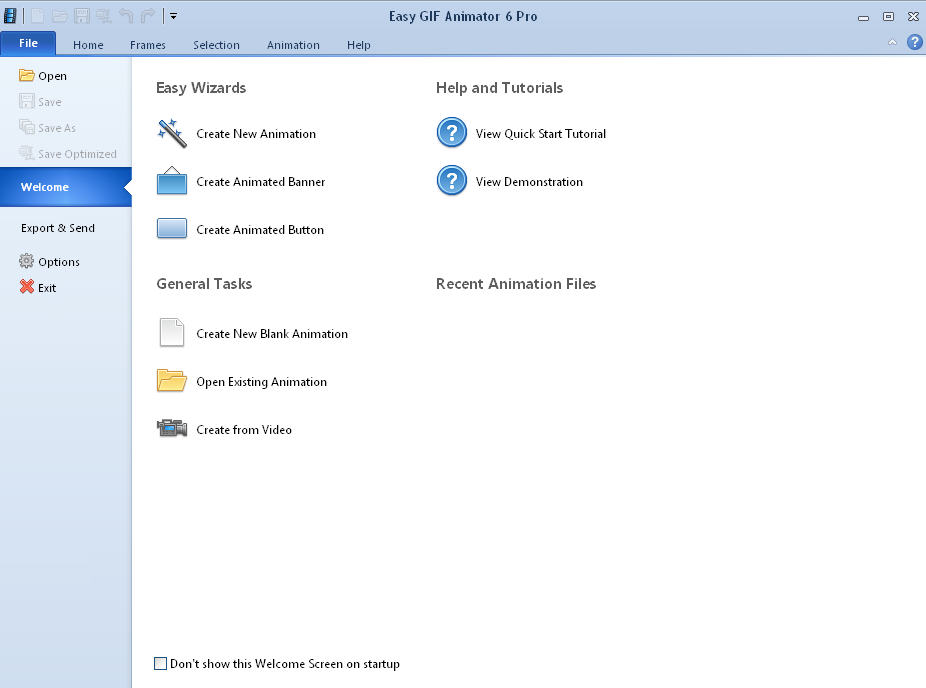Collapse the ribbon with the up chevron
Screen dimensions: 926x688
click(892, 43)
